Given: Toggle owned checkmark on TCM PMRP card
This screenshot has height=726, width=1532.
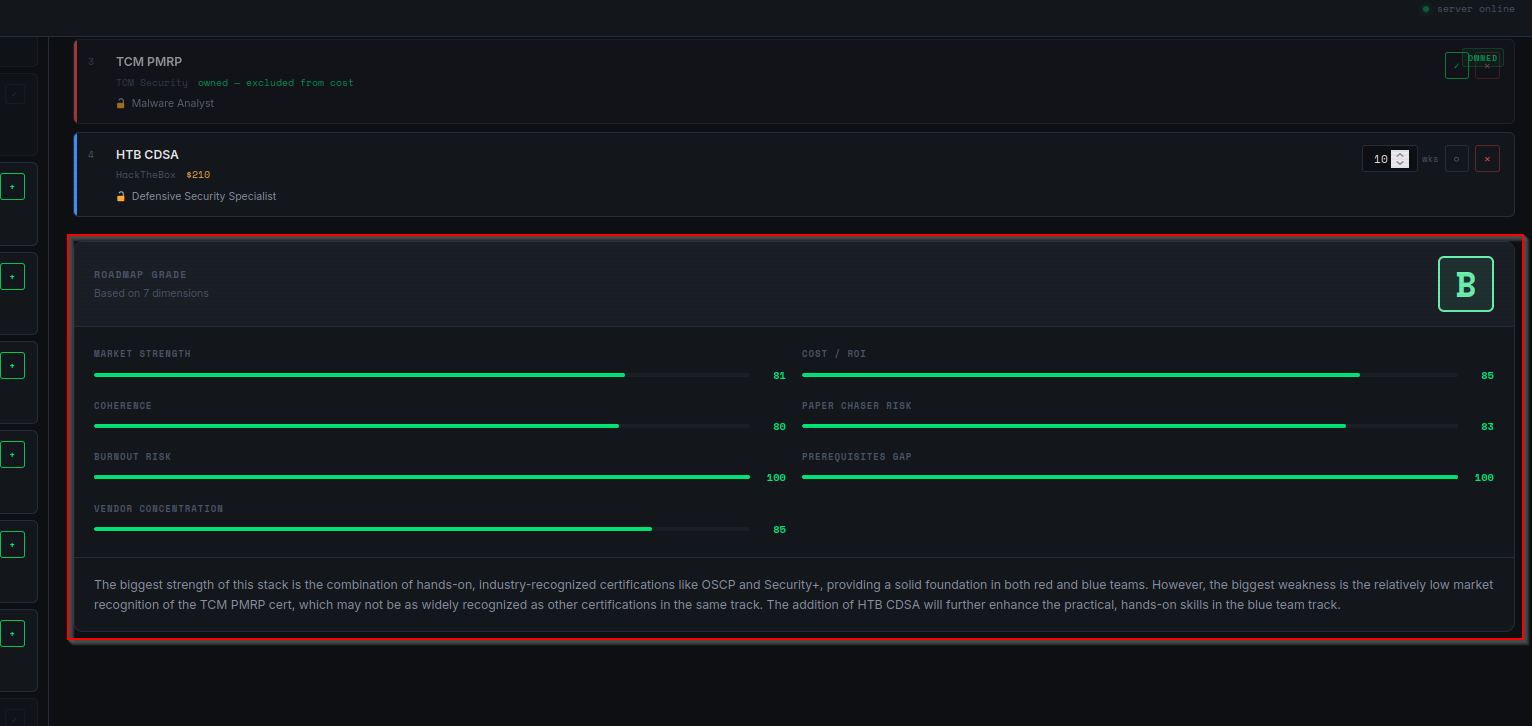Looking at the screenshot, I should 1456,66.
